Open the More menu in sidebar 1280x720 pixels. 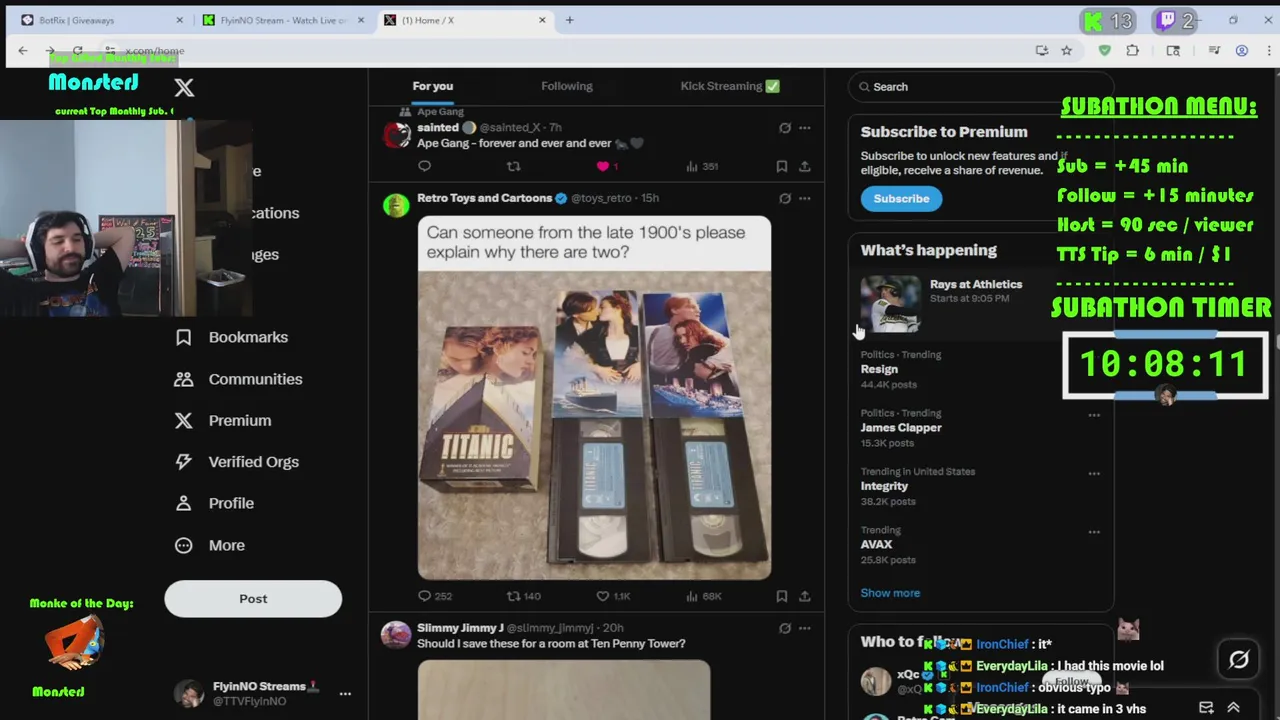coord(210,545)
